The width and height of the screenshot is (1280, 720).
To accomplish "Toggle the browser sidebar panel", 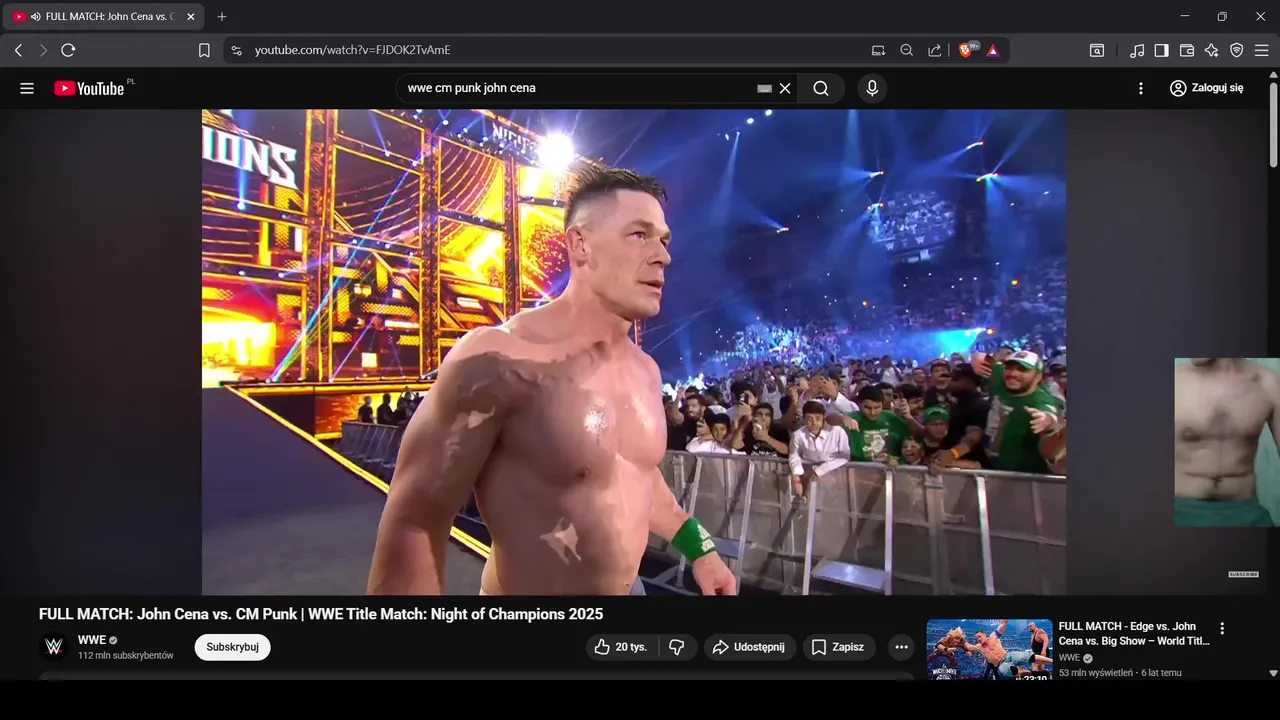I will (1161, 50).
